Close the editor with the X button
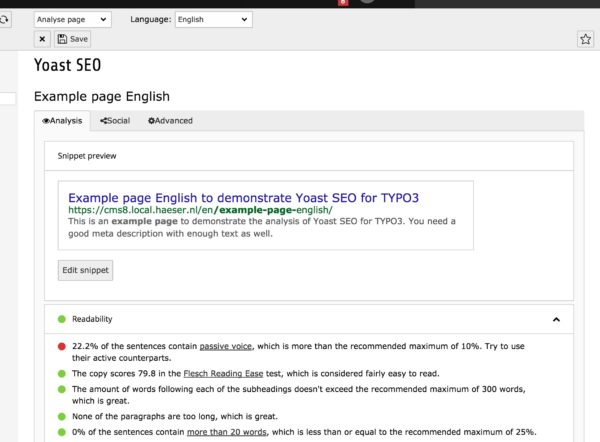600x442 pixels. coord(42,39)
